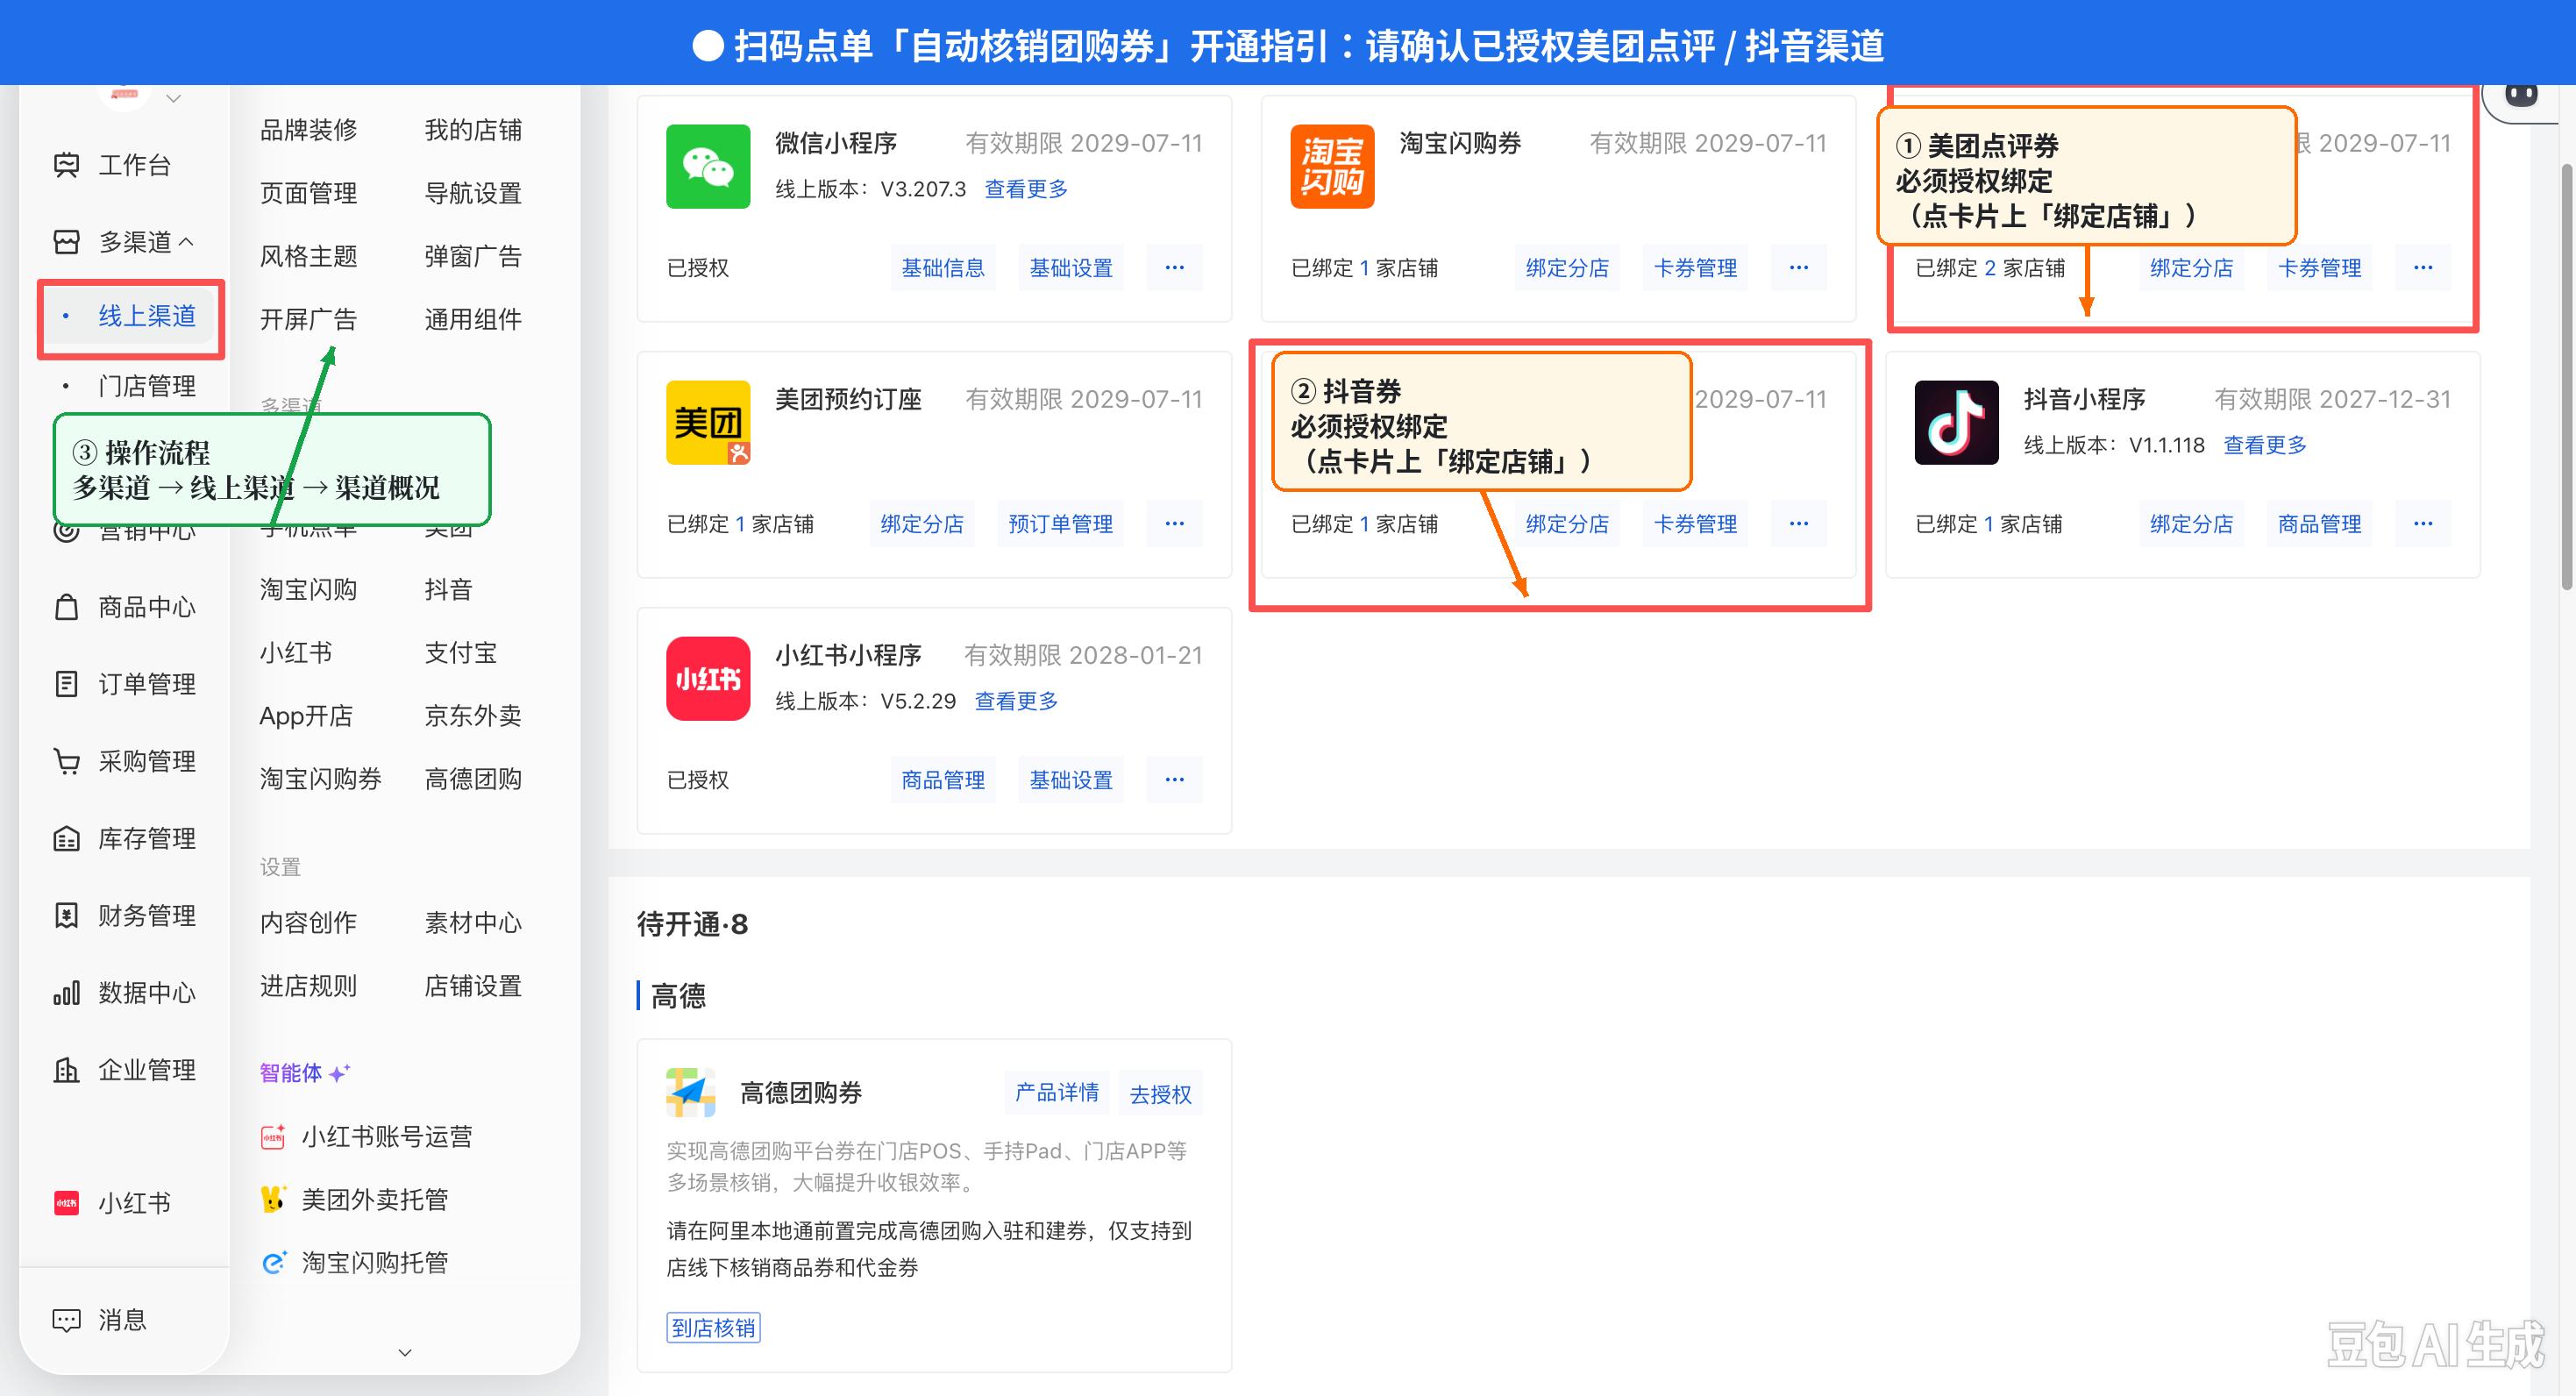2576x1396 pixels.
Task: Open 品牌装修 submenu item
Action: [x=308, y=130]
